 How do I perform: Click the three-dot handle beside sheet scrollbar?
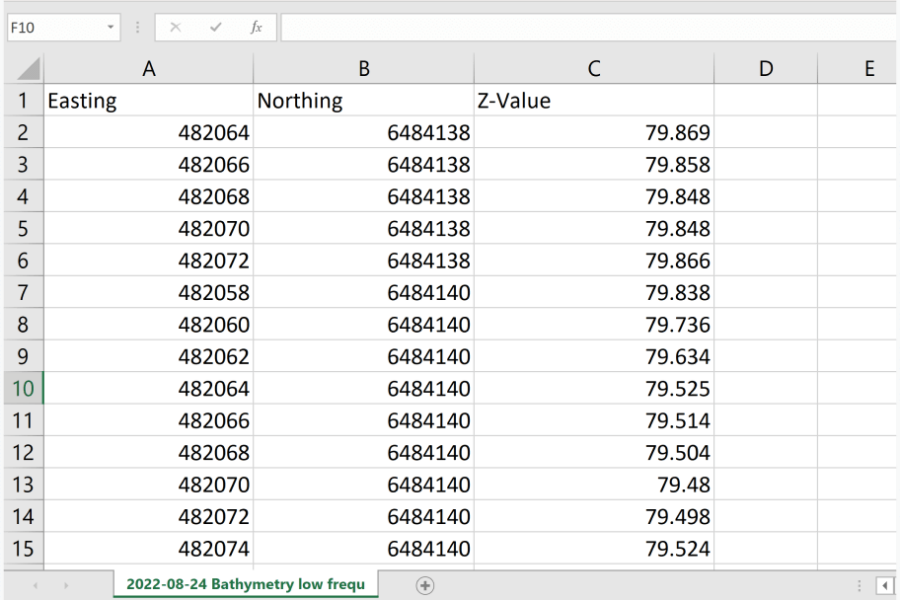tap(858, 585)
